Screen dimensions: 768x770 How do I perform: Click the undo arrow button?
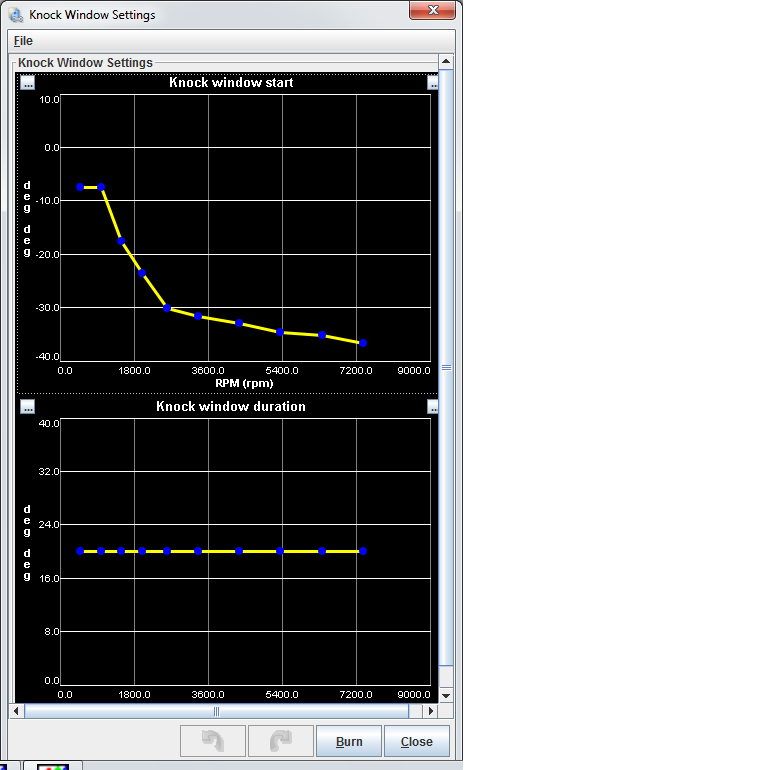212,741
